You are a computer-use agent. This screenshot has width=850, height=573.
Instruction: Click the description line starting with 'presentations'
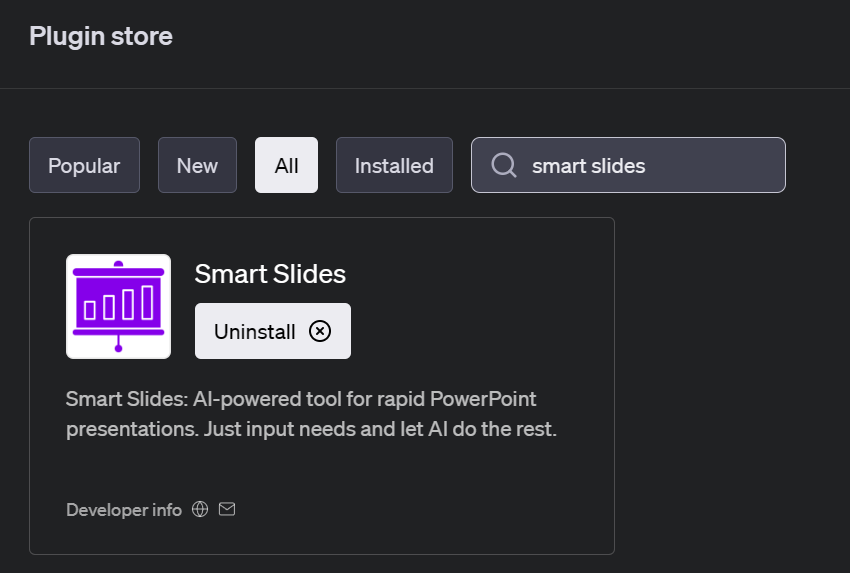point(311,430)
